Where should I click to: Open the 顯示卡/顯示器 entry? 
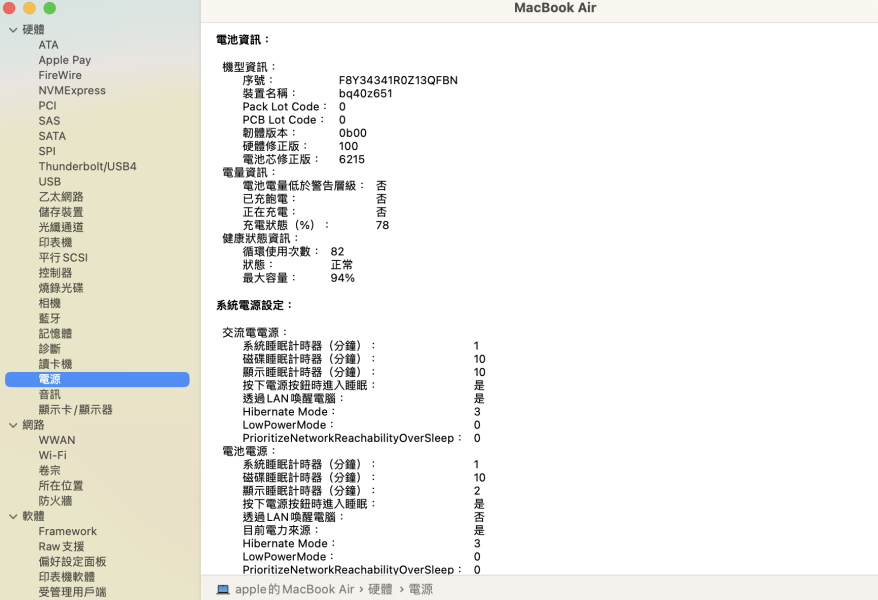pyautogui.click(x=75, y=409)
